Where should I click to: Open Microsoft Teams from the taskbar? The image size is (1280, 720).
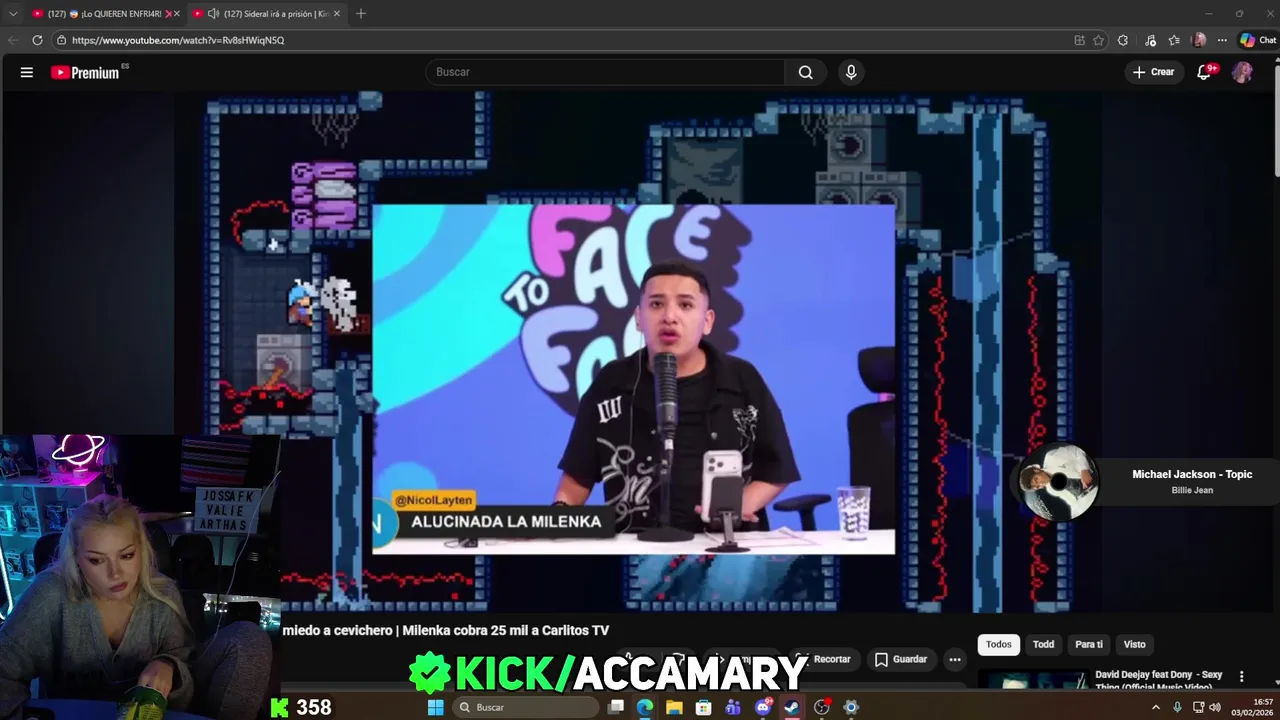[x=733, y=707]
